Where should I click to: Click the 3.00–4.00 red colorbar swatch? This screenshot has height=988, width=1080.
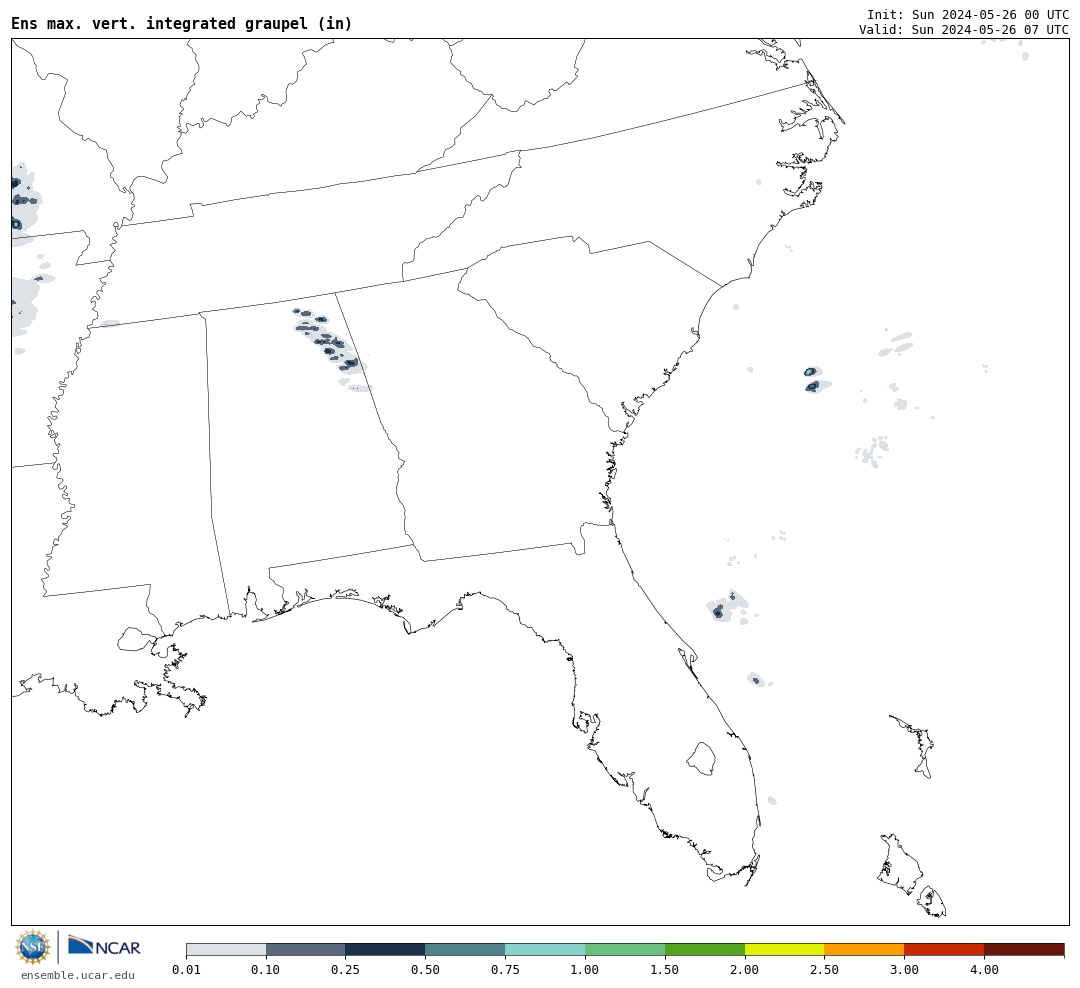tap(944, 949)
